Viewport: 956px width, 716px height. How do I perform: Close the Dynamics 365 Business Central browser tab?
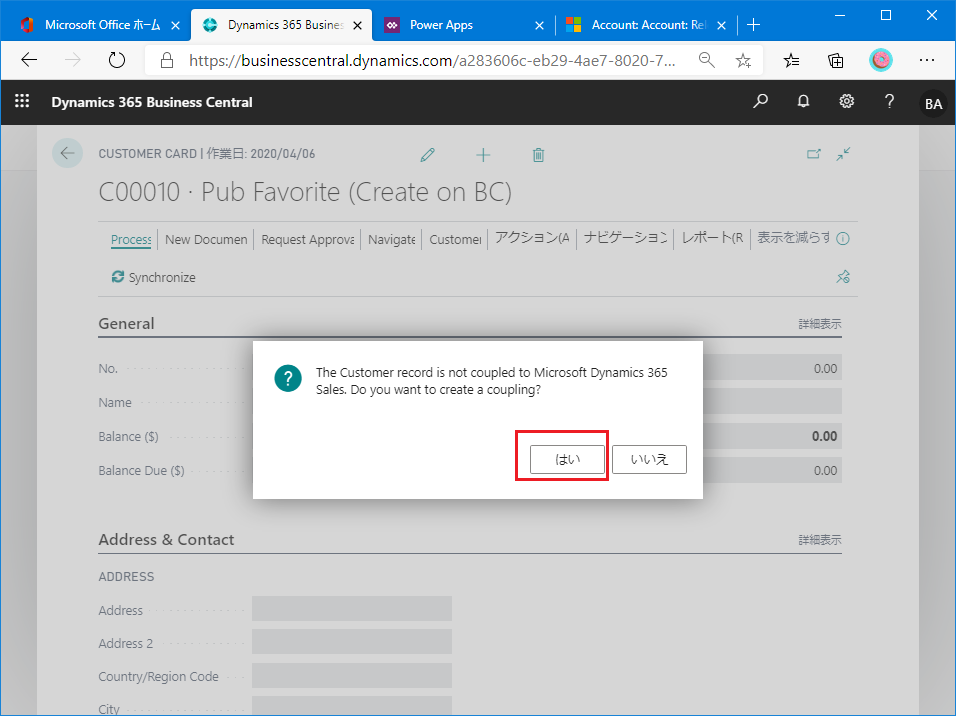[358, 26]
